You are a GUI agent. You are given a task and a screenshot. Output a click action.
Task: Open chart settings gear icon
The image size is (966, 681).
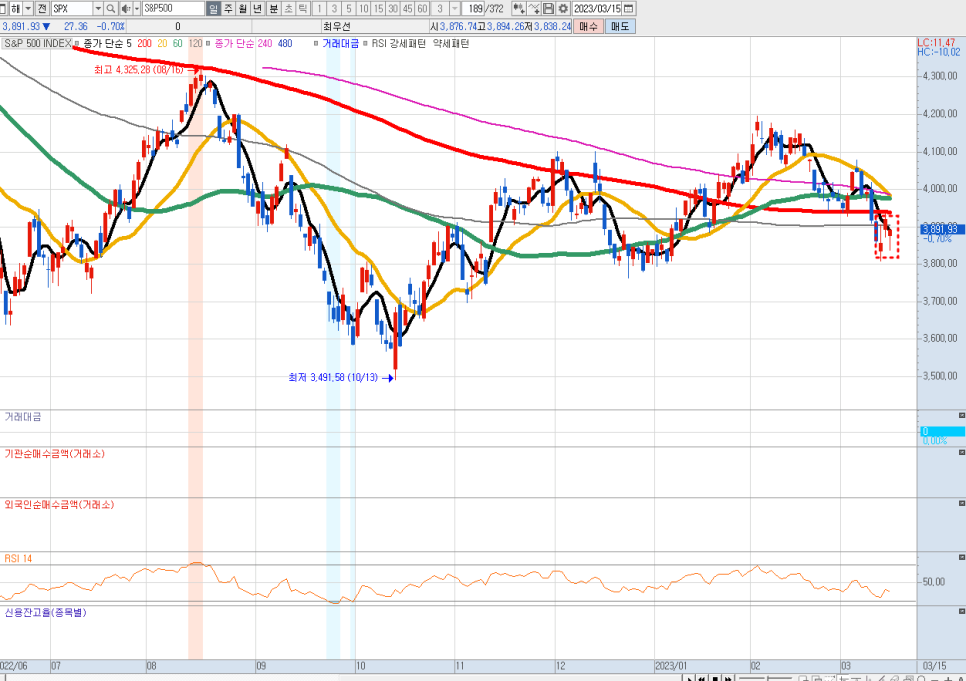[x=563, y=9]
